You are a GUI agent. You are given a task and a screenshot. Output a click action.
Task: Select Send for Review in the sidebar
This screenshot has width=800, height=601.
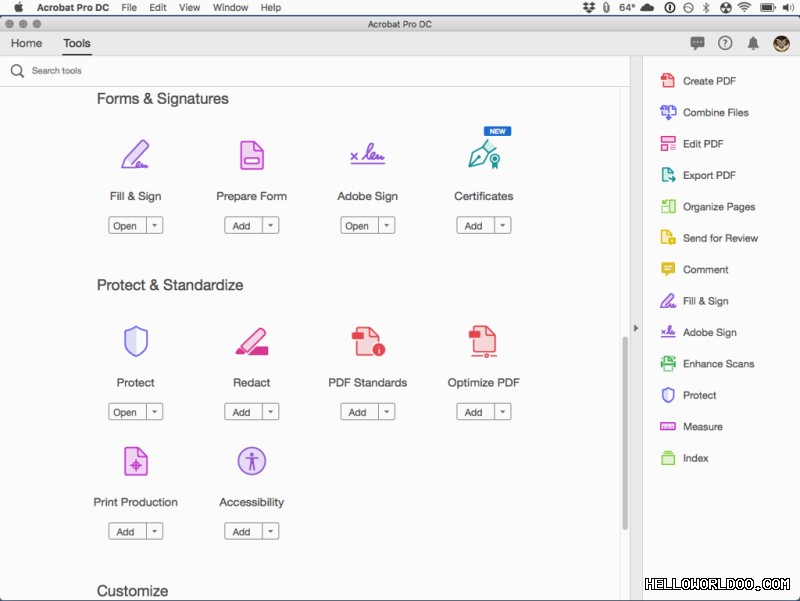tap(709, 238)
